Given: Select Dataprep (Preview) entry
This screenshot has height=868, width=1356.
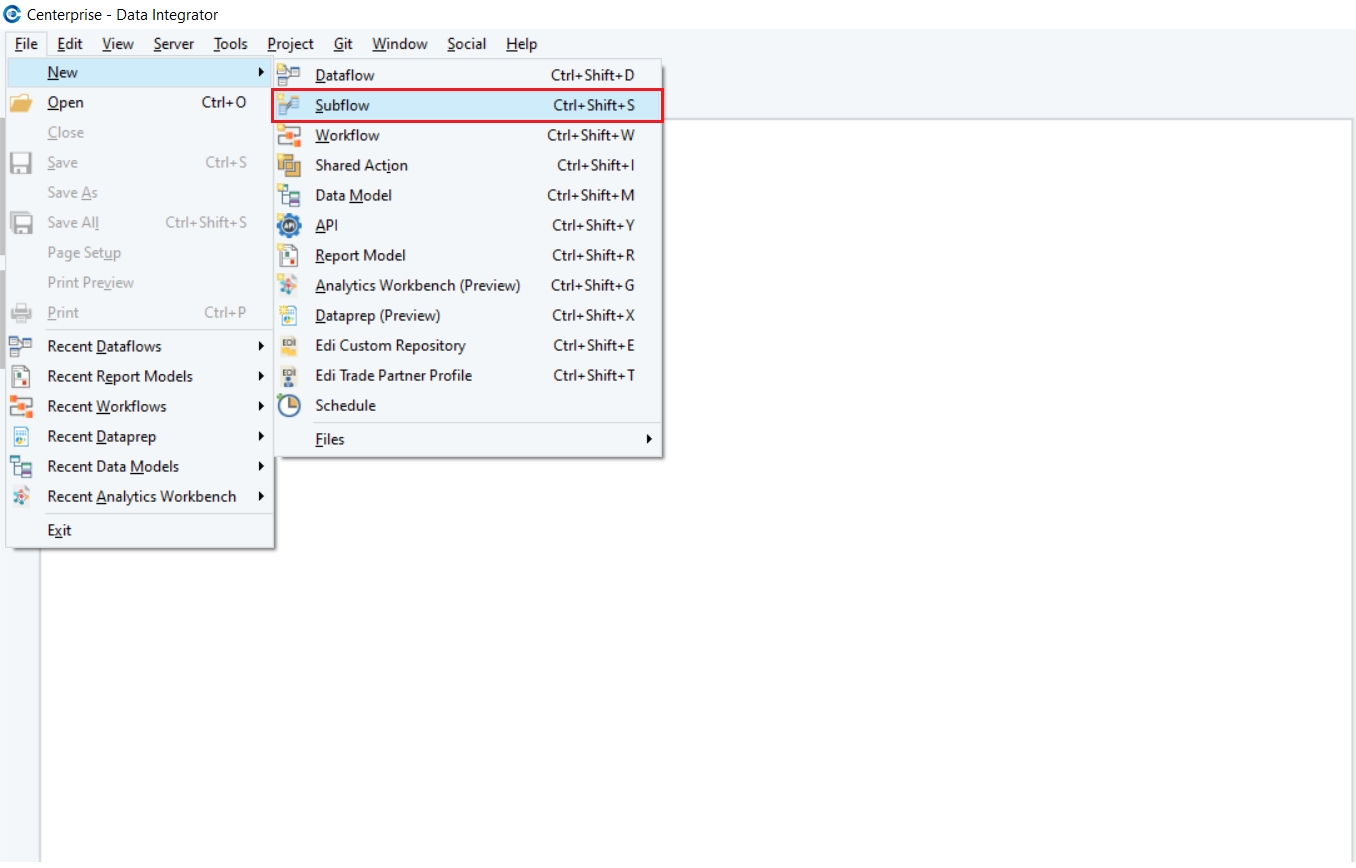Looking at the screenshot, I should pos(467,315).
